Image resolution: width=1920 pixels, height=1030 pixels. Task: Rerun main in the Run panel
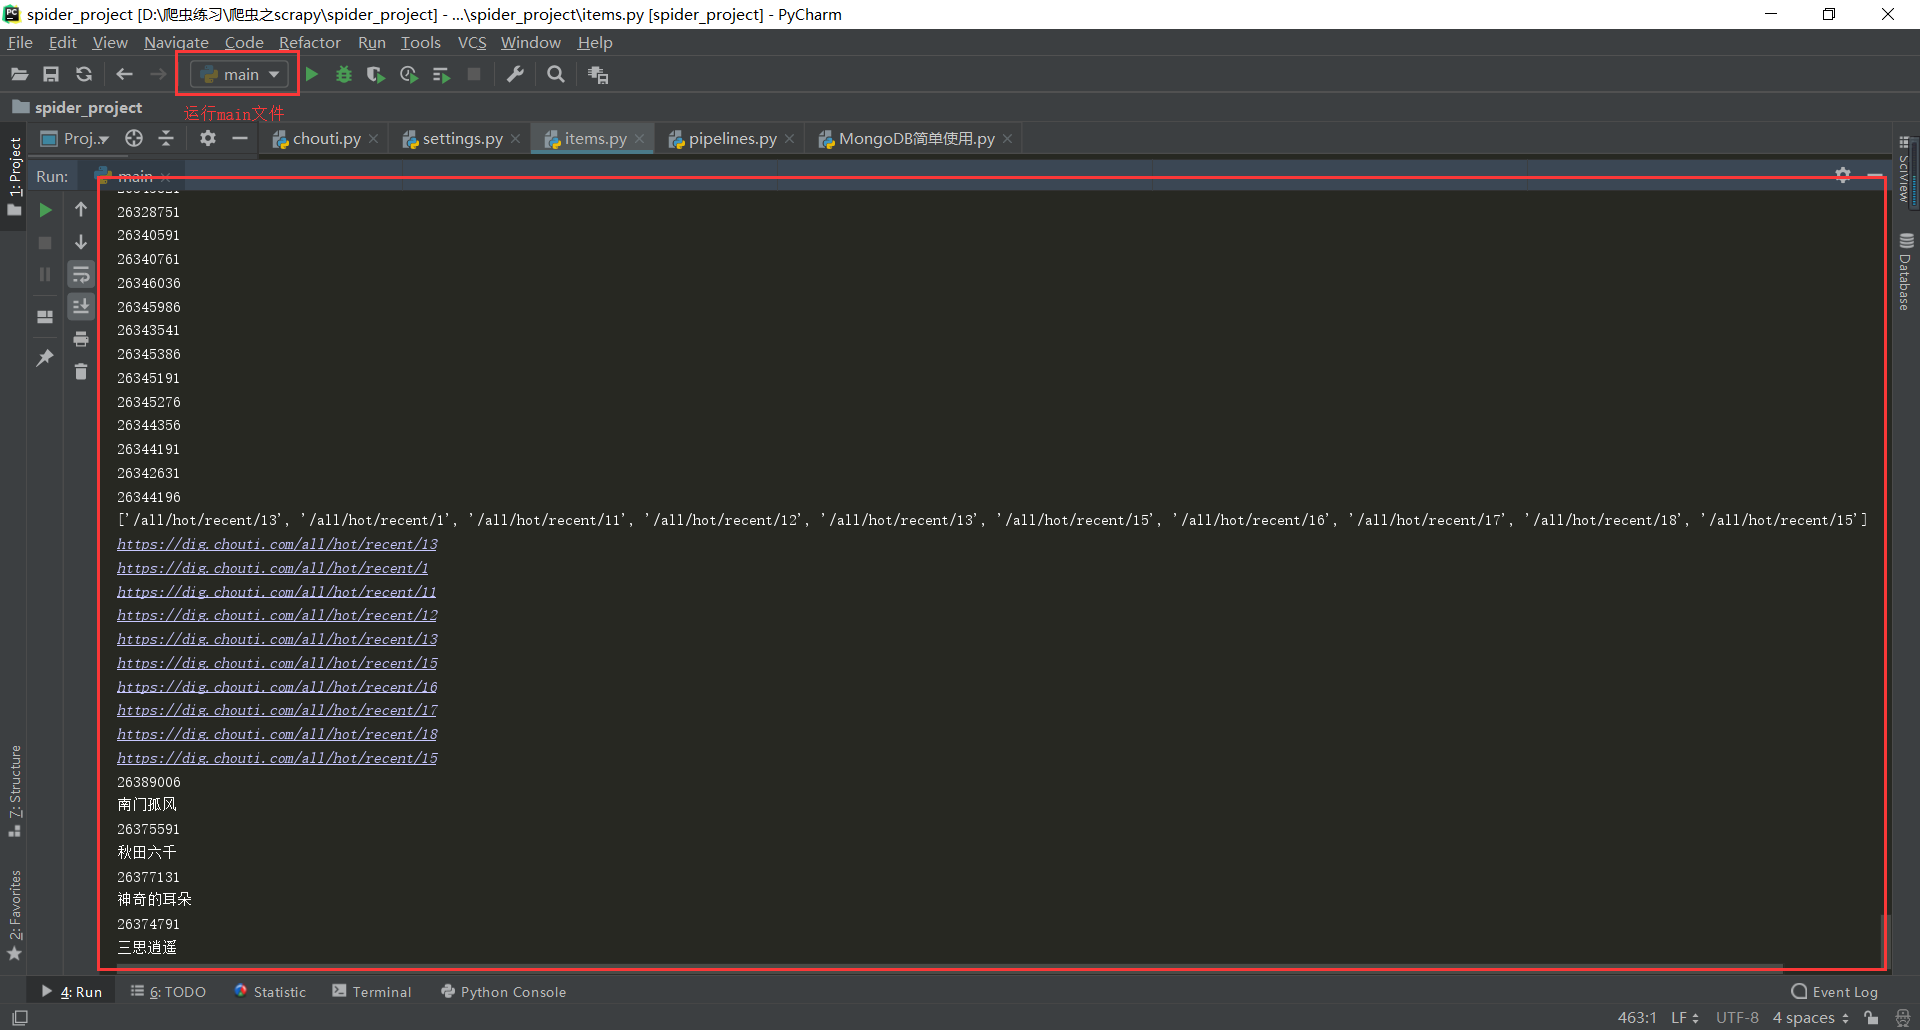pos(45,210)
